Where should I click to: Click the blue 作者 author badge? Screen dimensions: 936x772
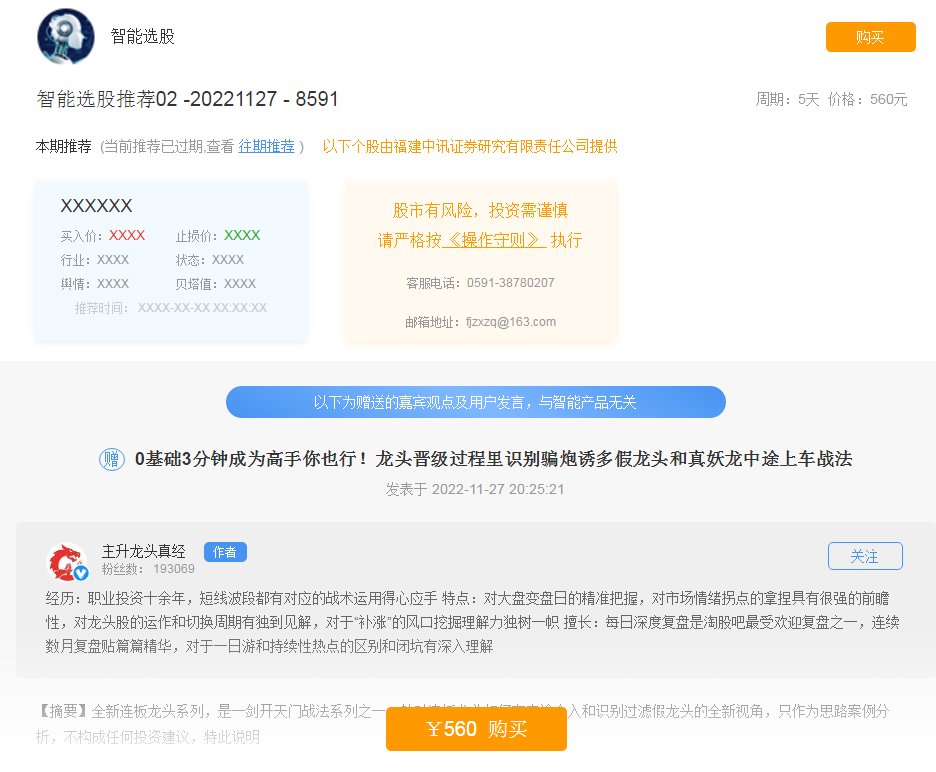coord(225,551)
